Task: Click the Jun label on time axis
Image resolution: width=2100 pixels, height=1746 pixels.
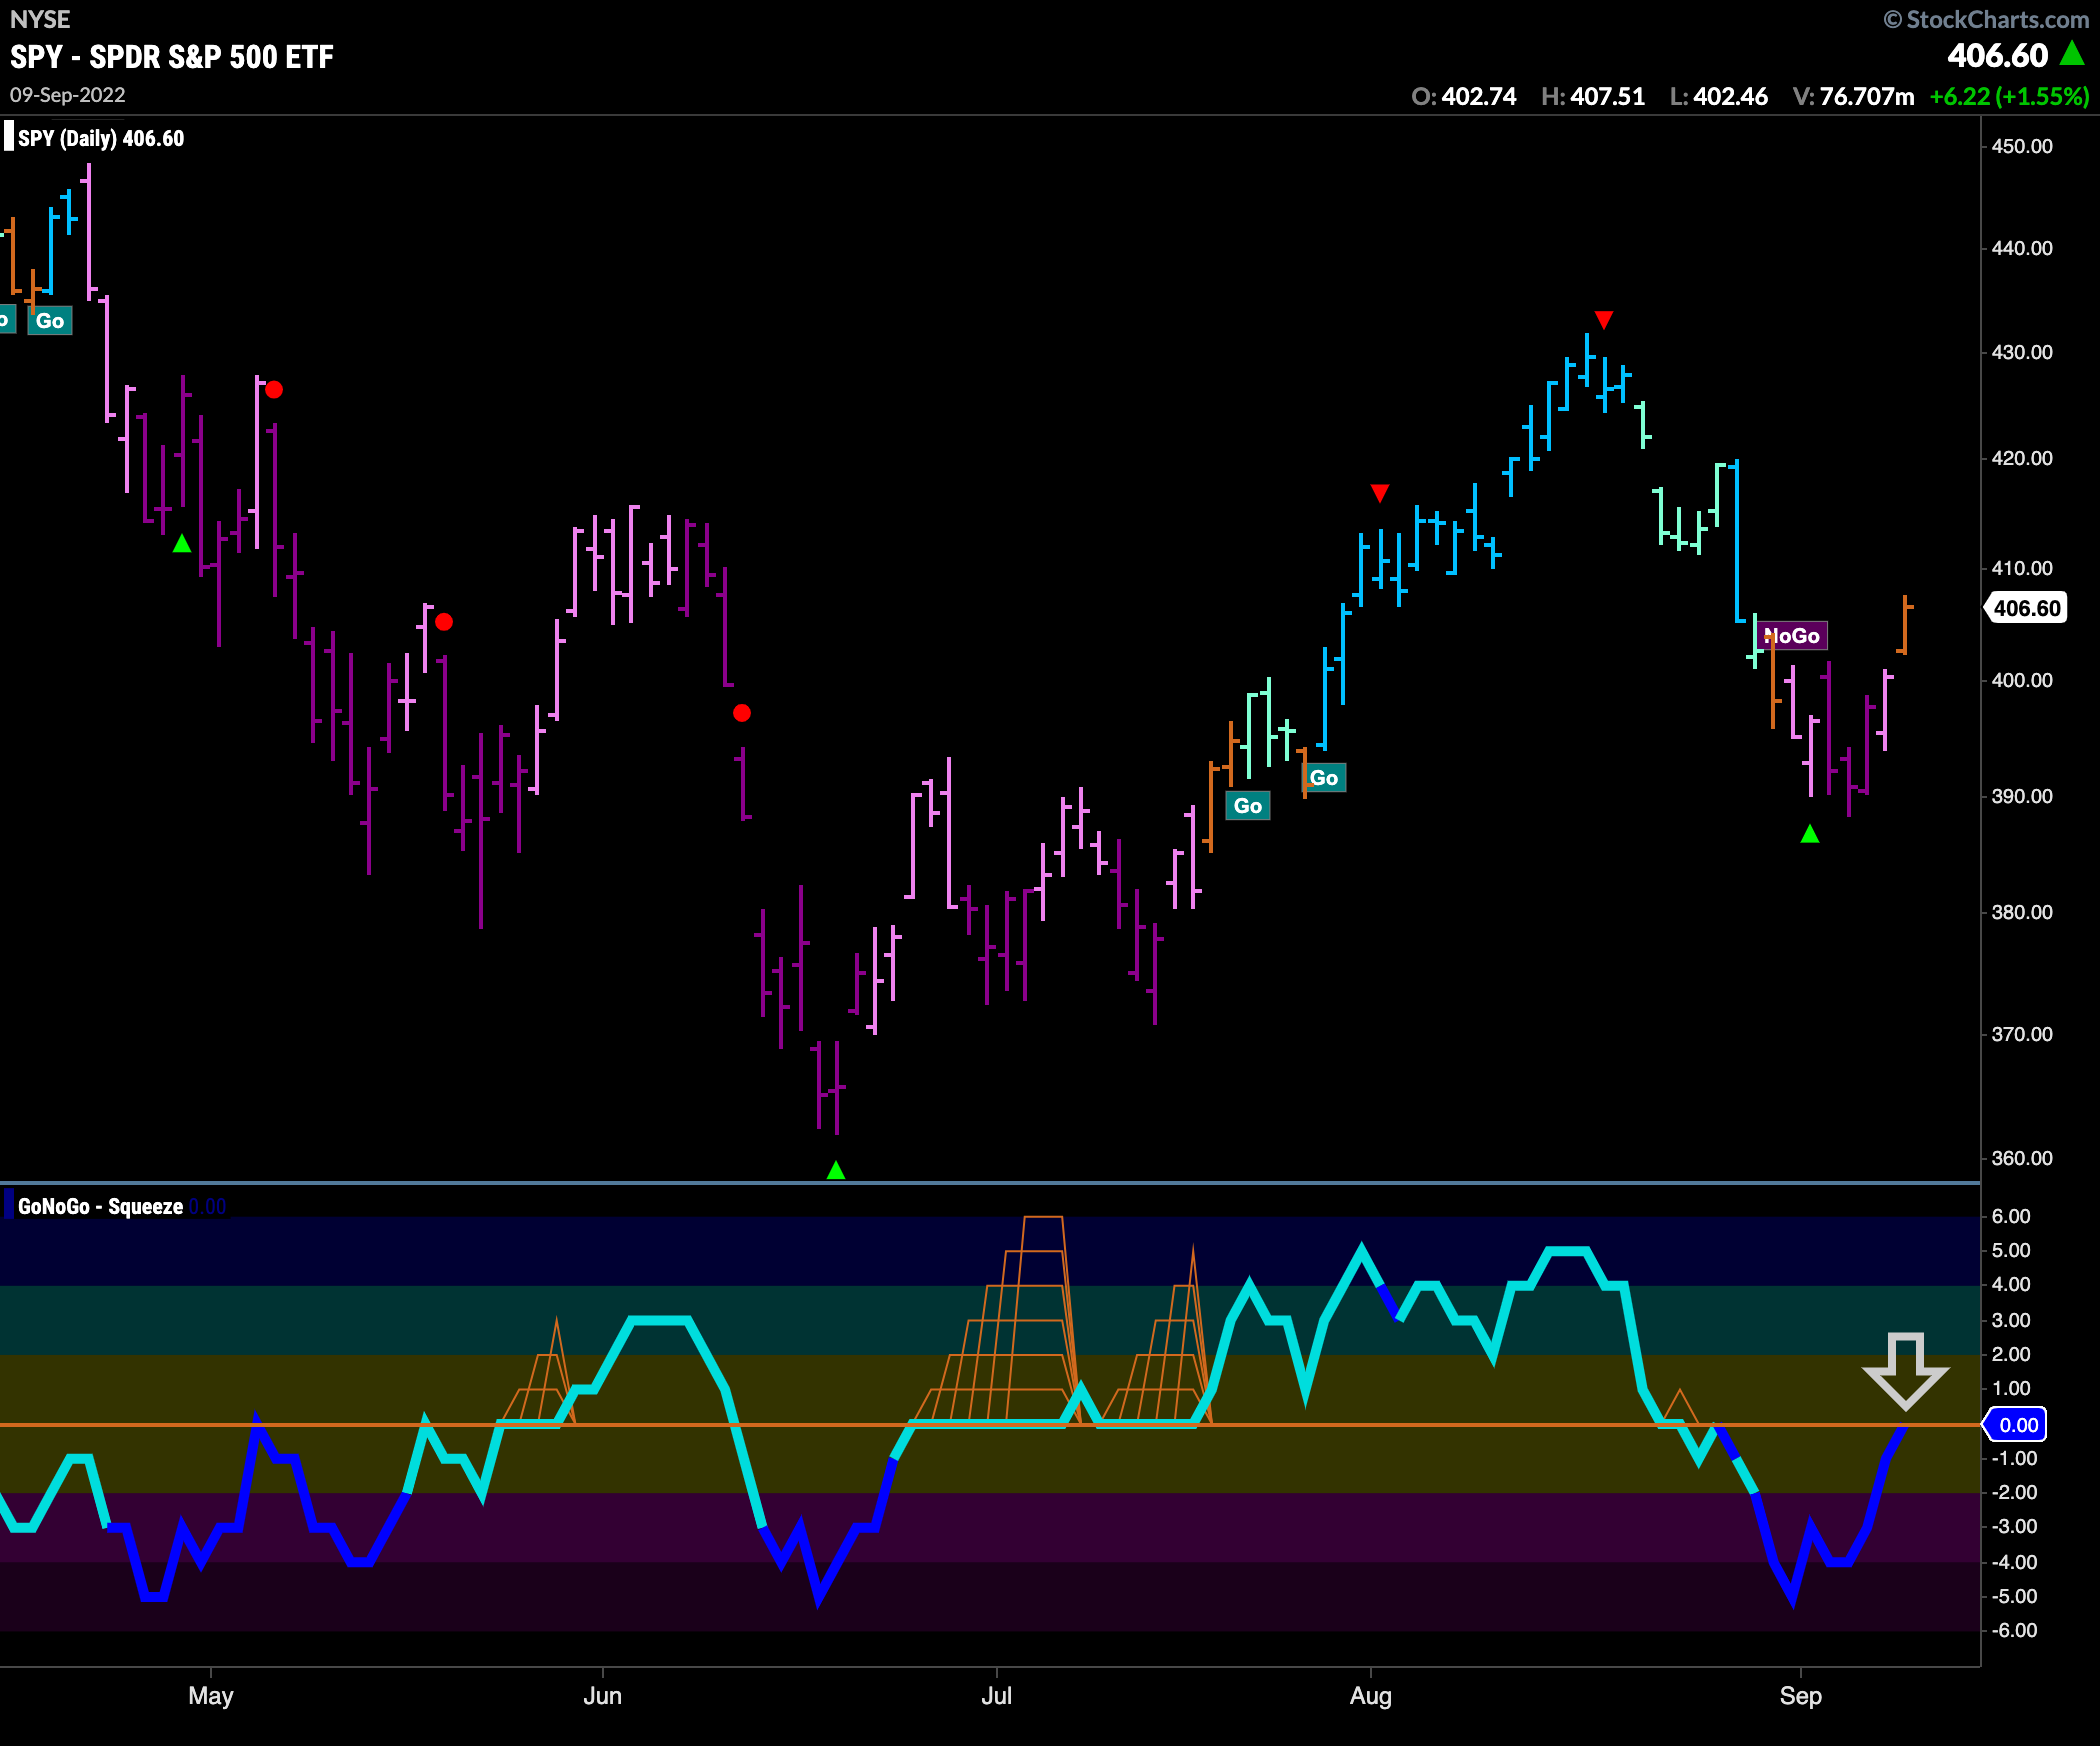Action: click(x=603, y=1696)
